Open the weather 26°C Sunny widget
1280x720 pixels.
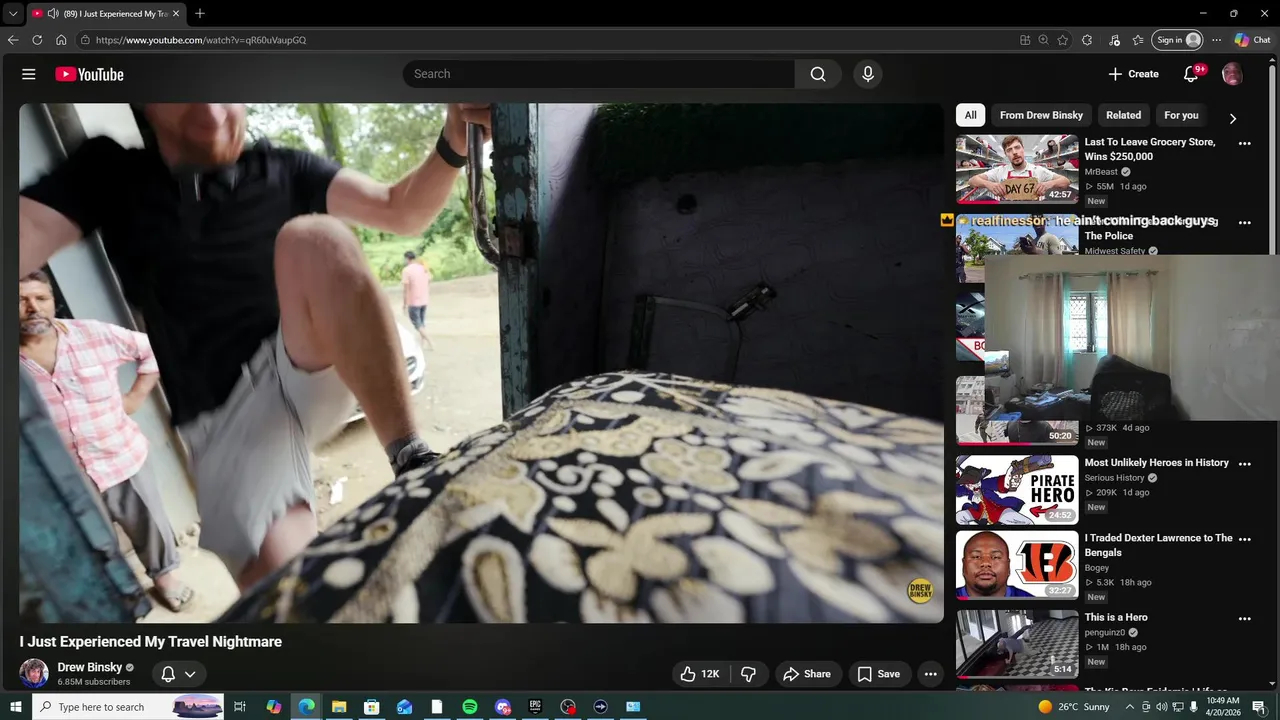click(1074, 707)
